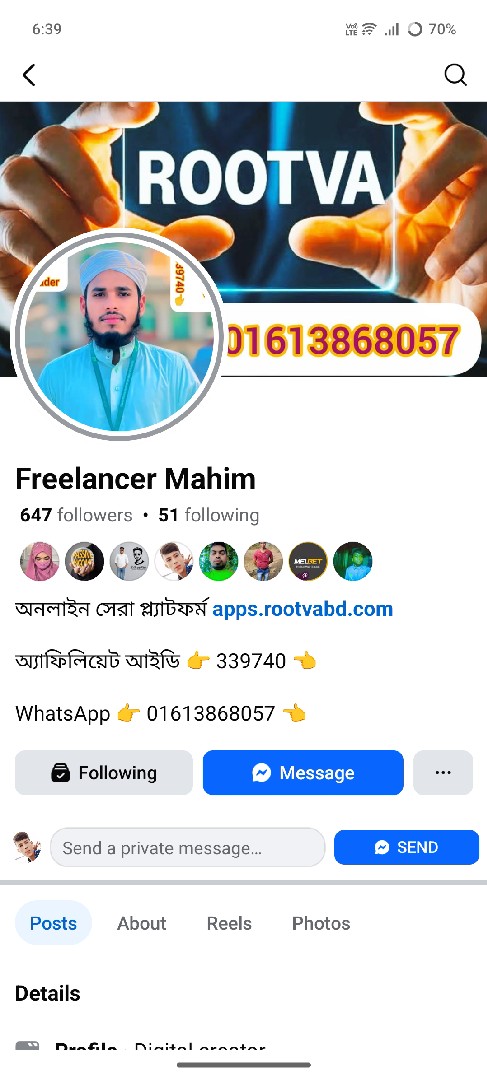Screen dimensions: 487x1080
Task: Tap the blue SEND button
Action: (406, 847)
